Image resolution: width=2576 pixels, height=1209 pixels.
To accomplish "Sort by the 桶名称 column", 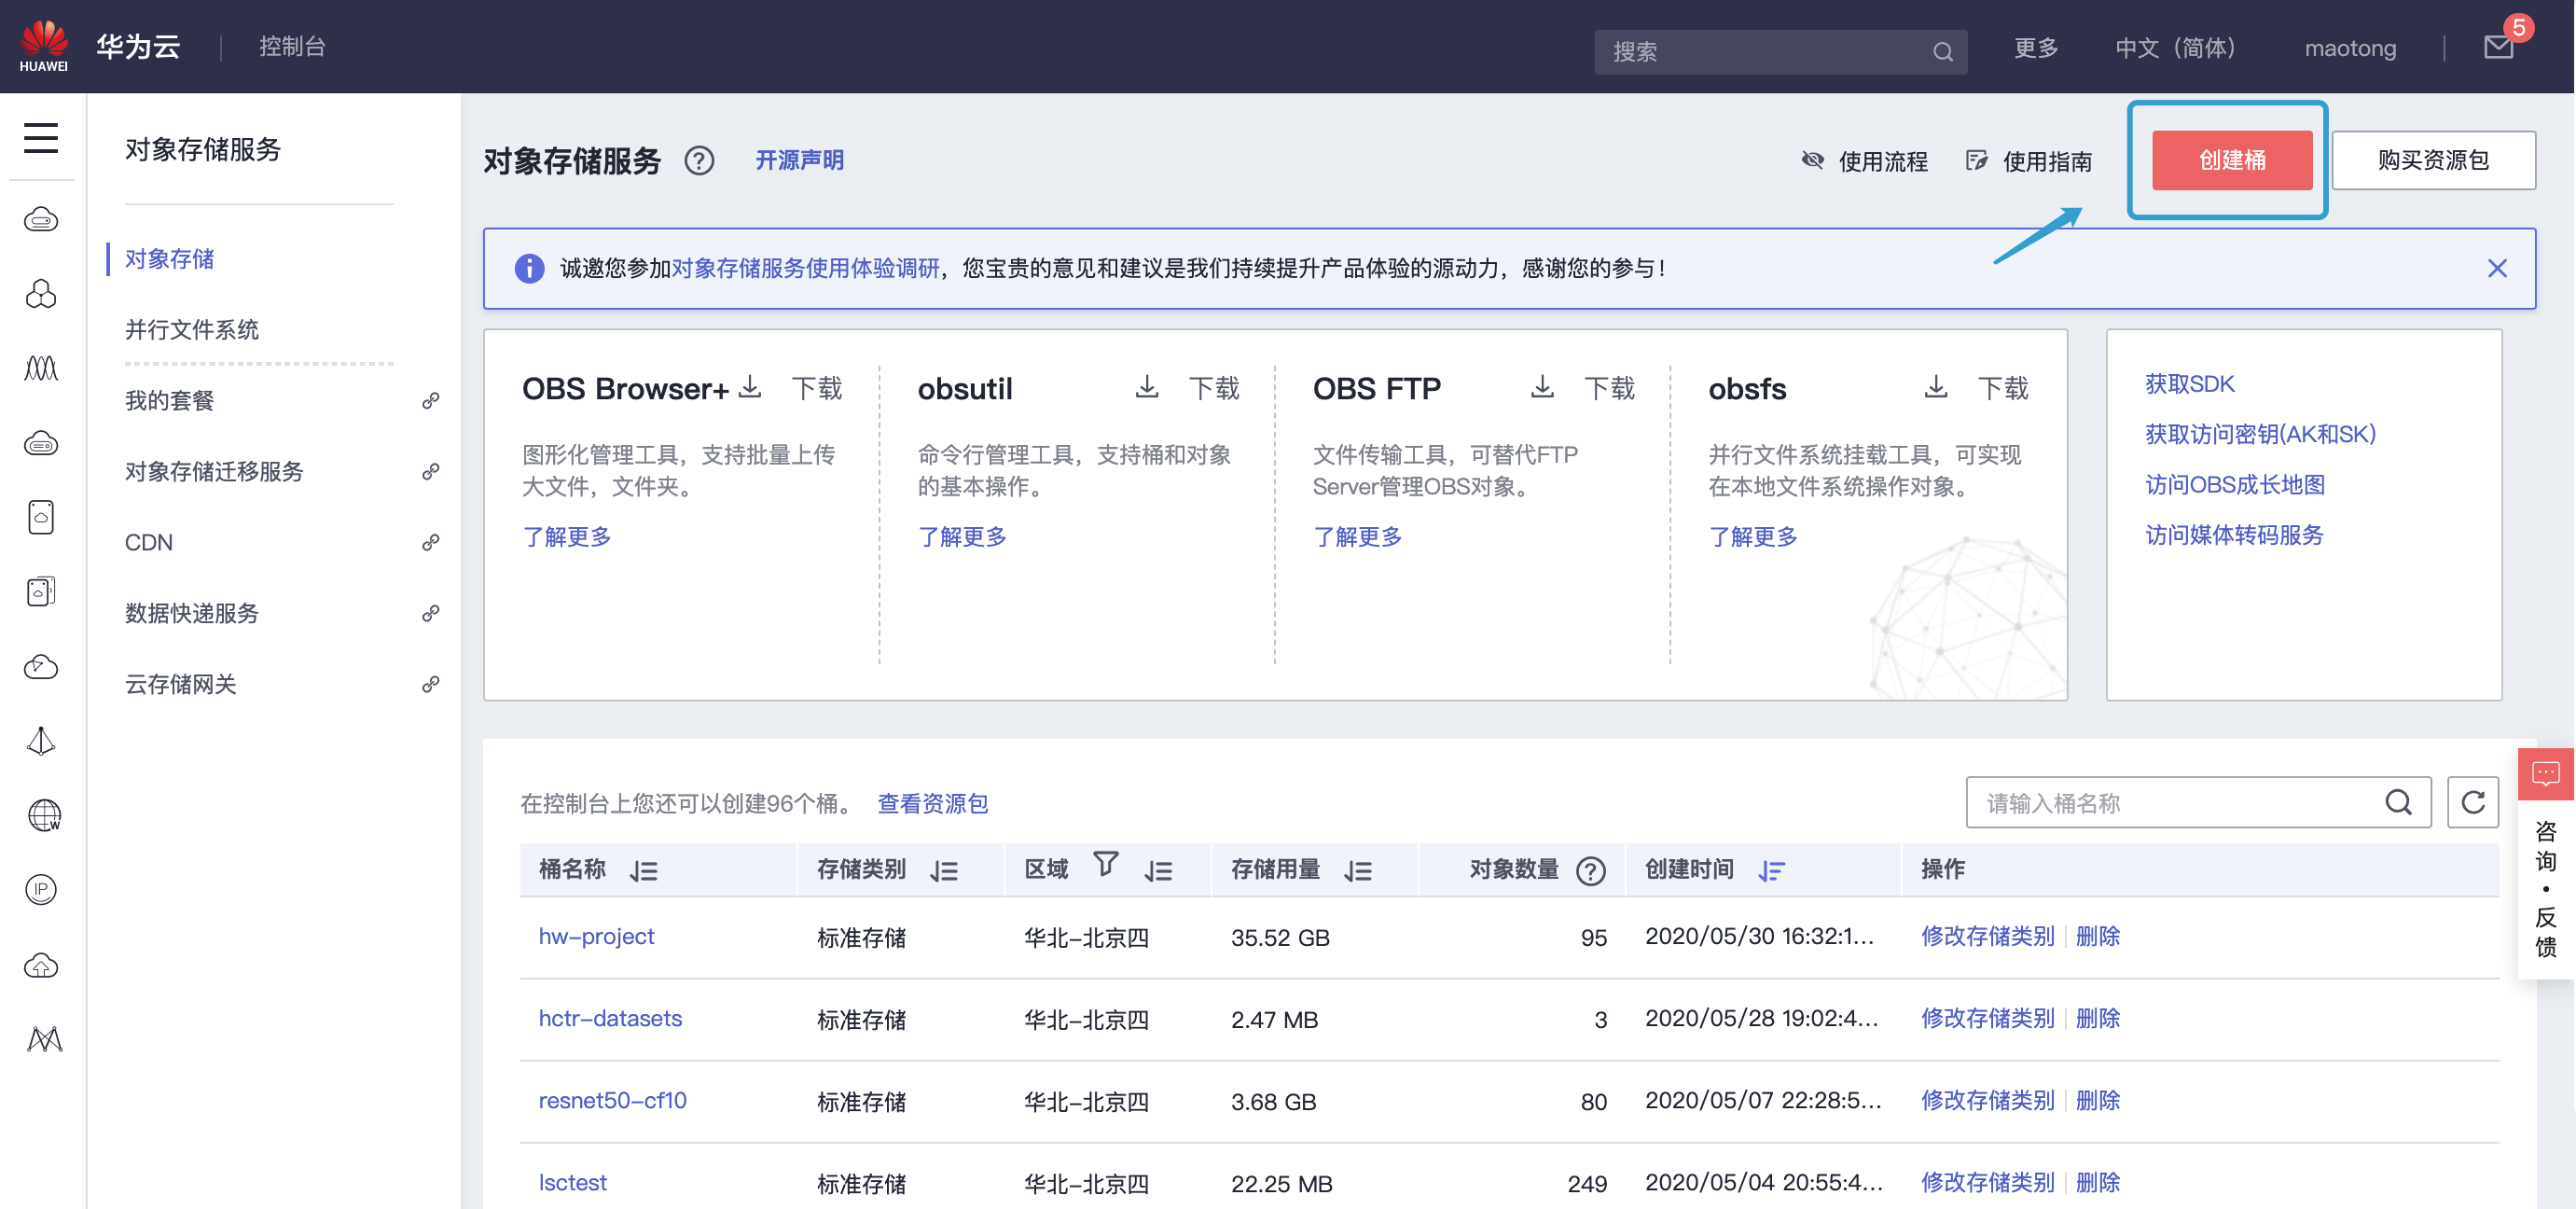I will [x=644, y=871].
